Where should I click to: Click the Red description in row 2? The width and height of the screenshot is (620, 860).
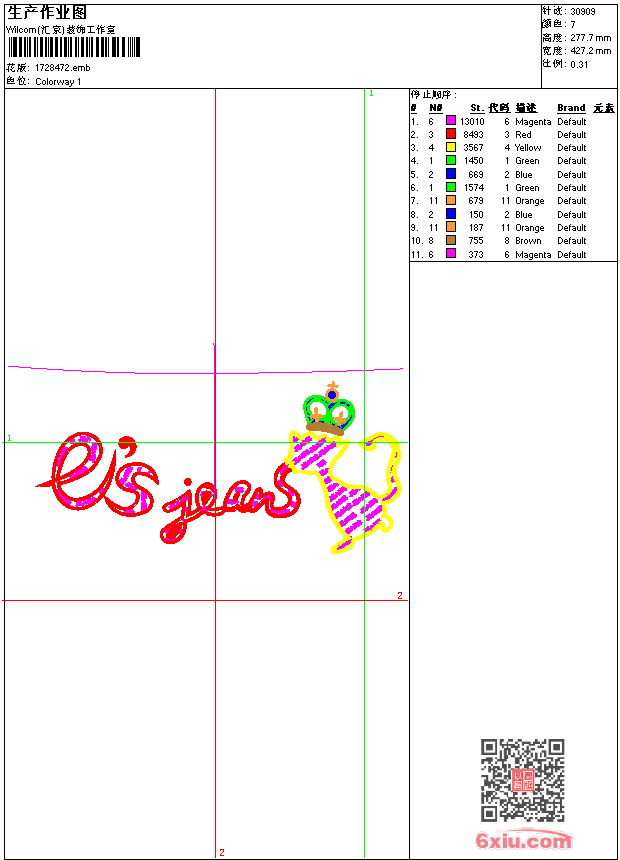tap(523, 134)
